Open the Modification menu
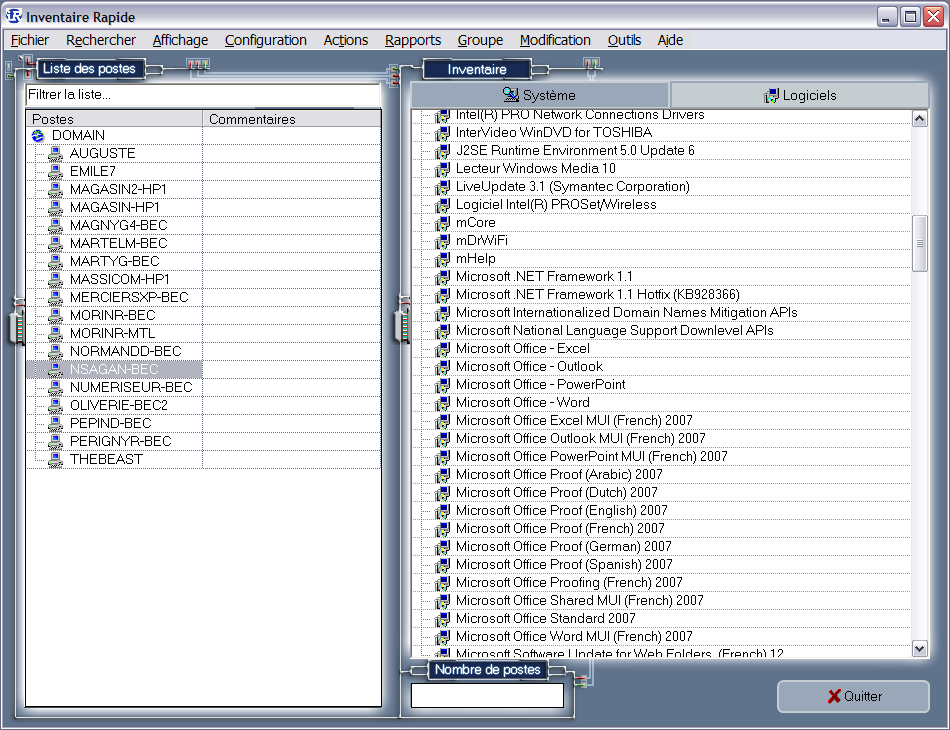The width and height of the screenshot is (950, 730). click(555, 40)
